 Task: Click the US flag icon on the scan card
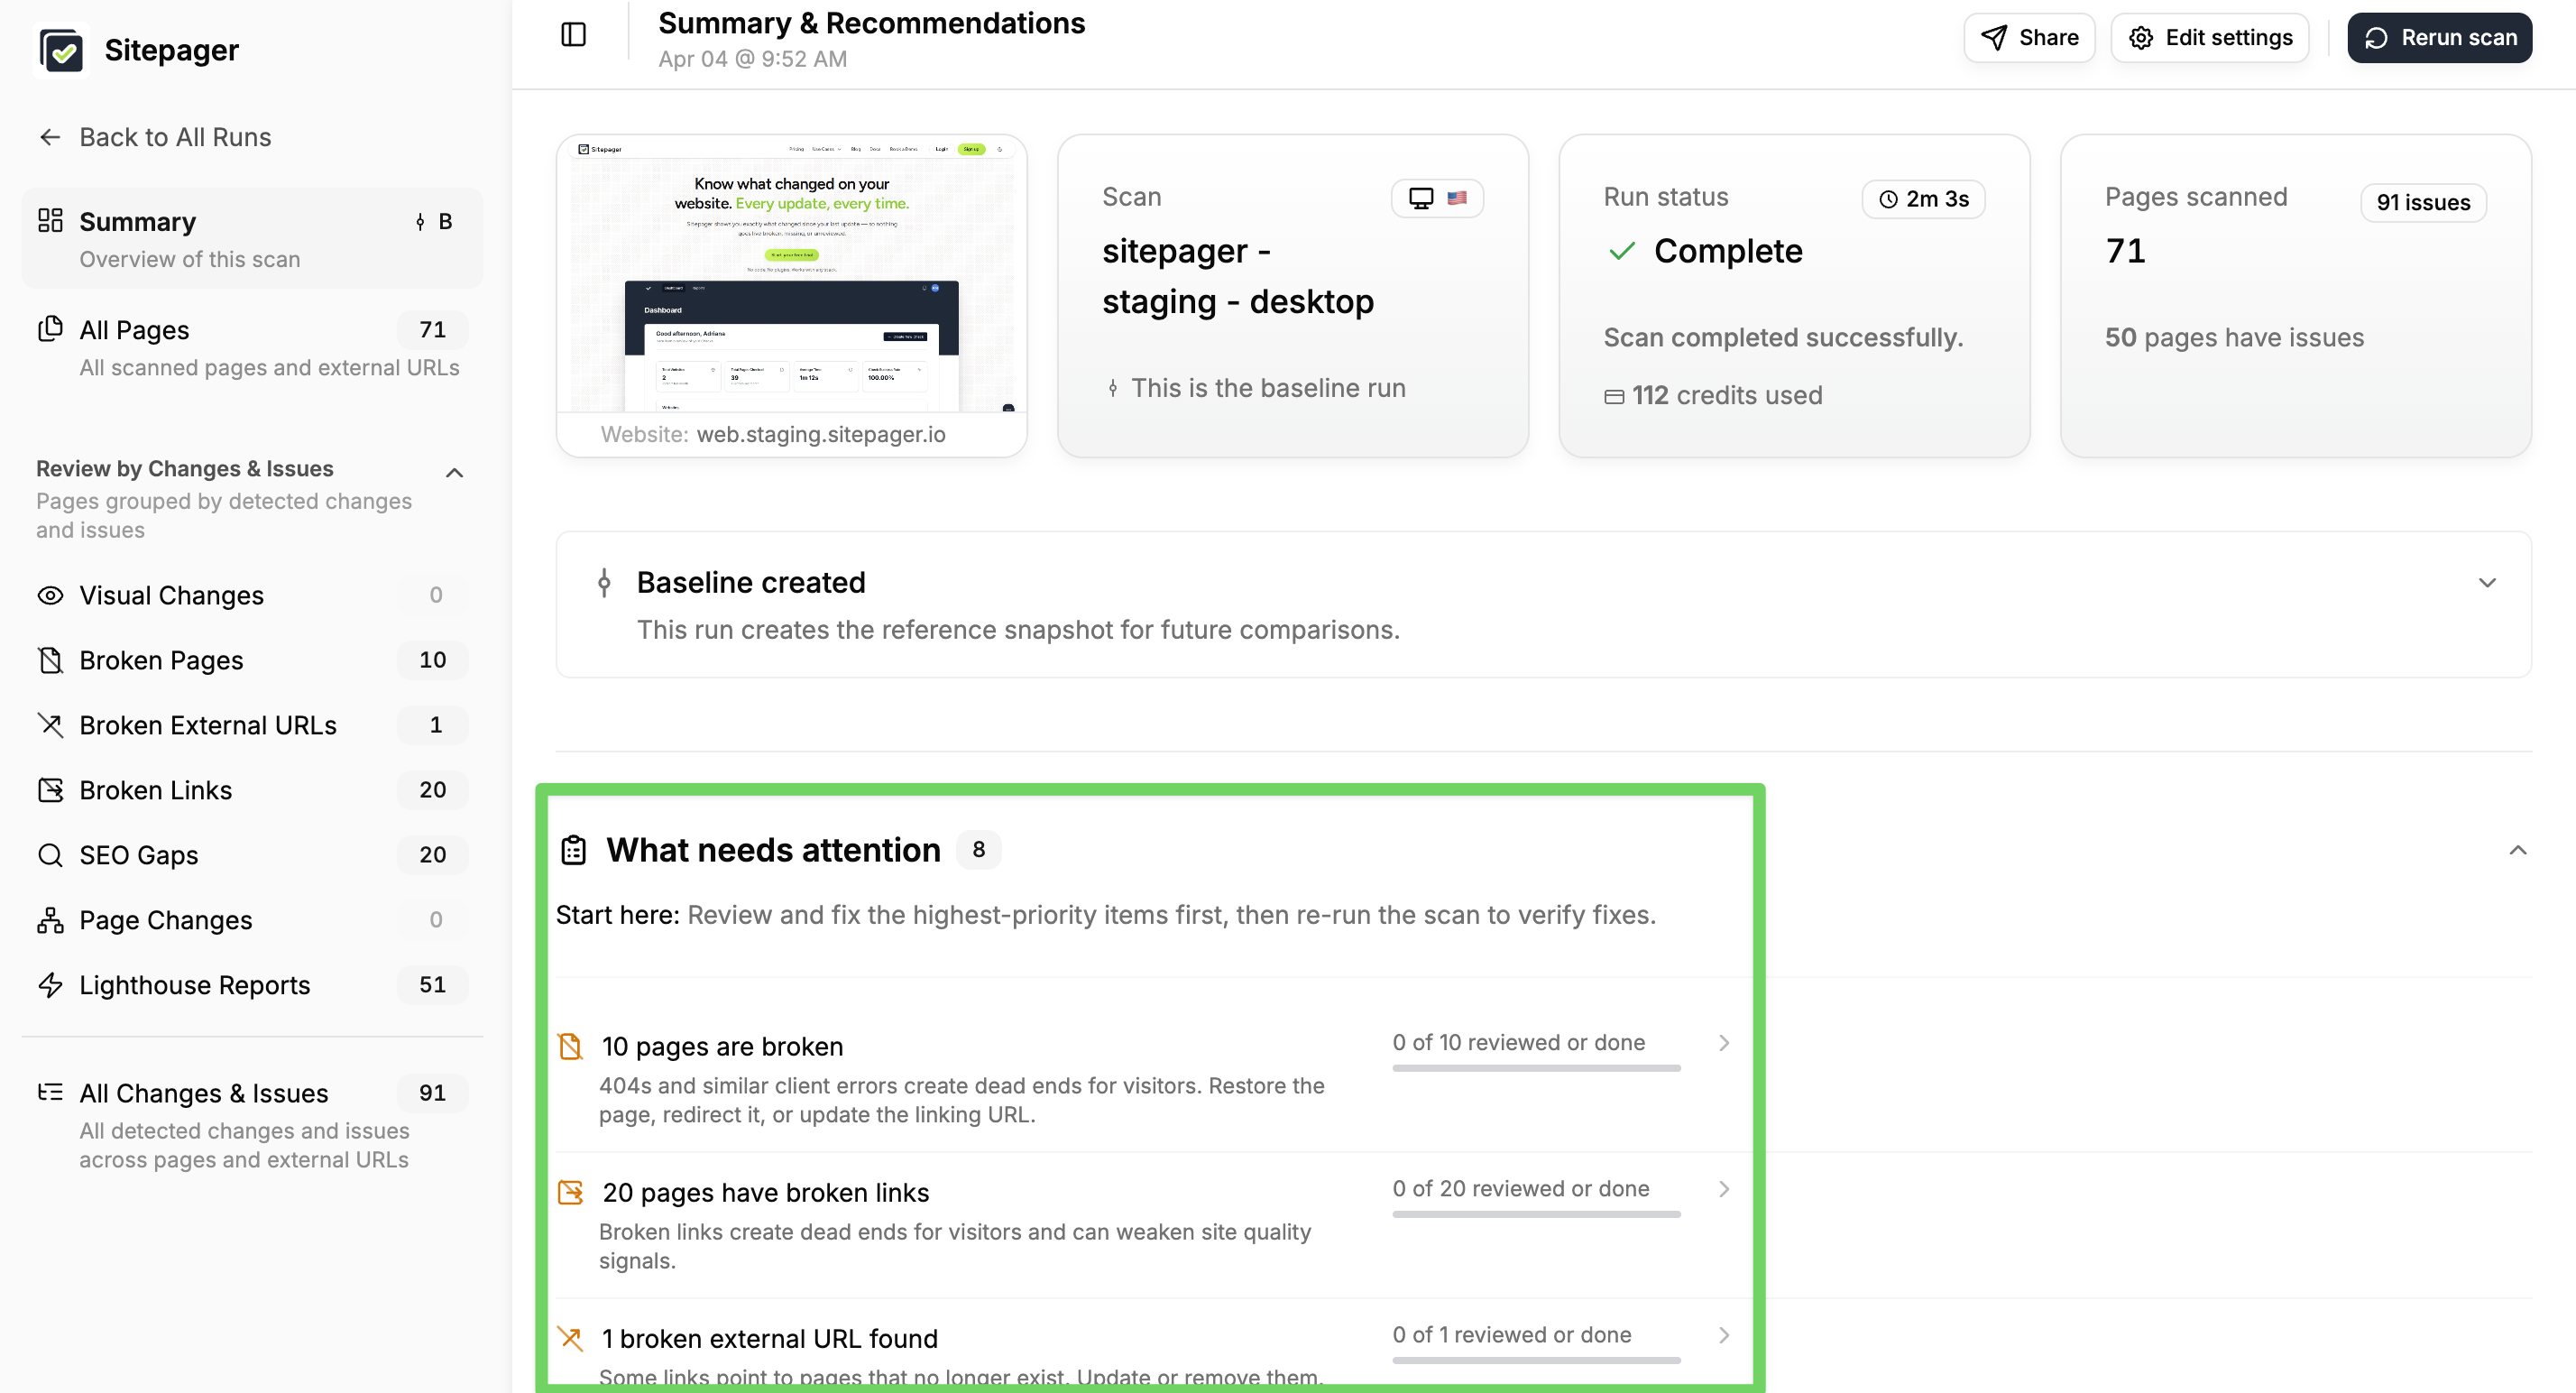1456,198
